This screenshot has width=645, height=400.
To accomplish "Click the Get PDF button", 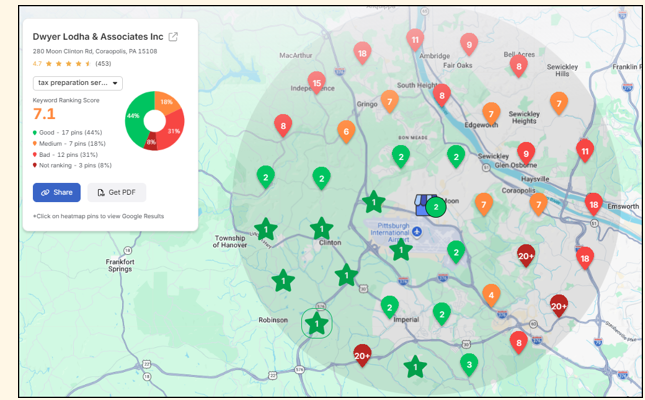I will point(117,192).
